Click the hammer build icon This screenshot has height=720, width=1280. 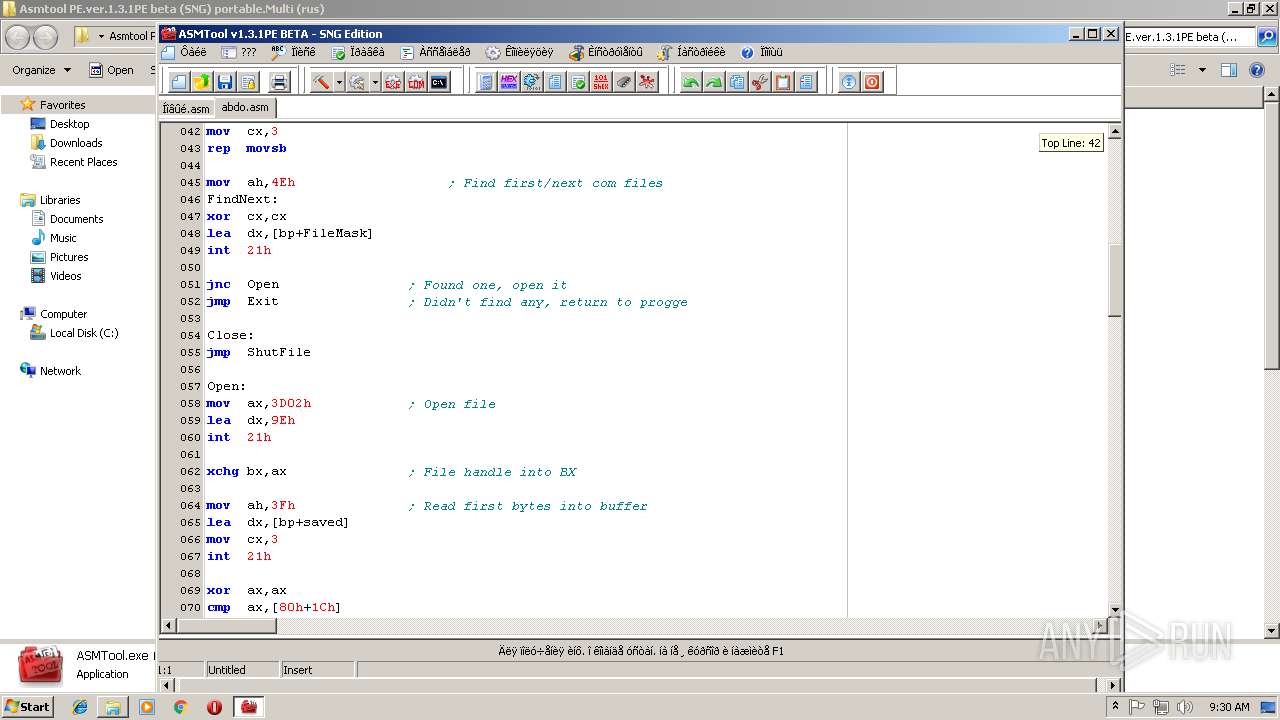tap(321, 82)
